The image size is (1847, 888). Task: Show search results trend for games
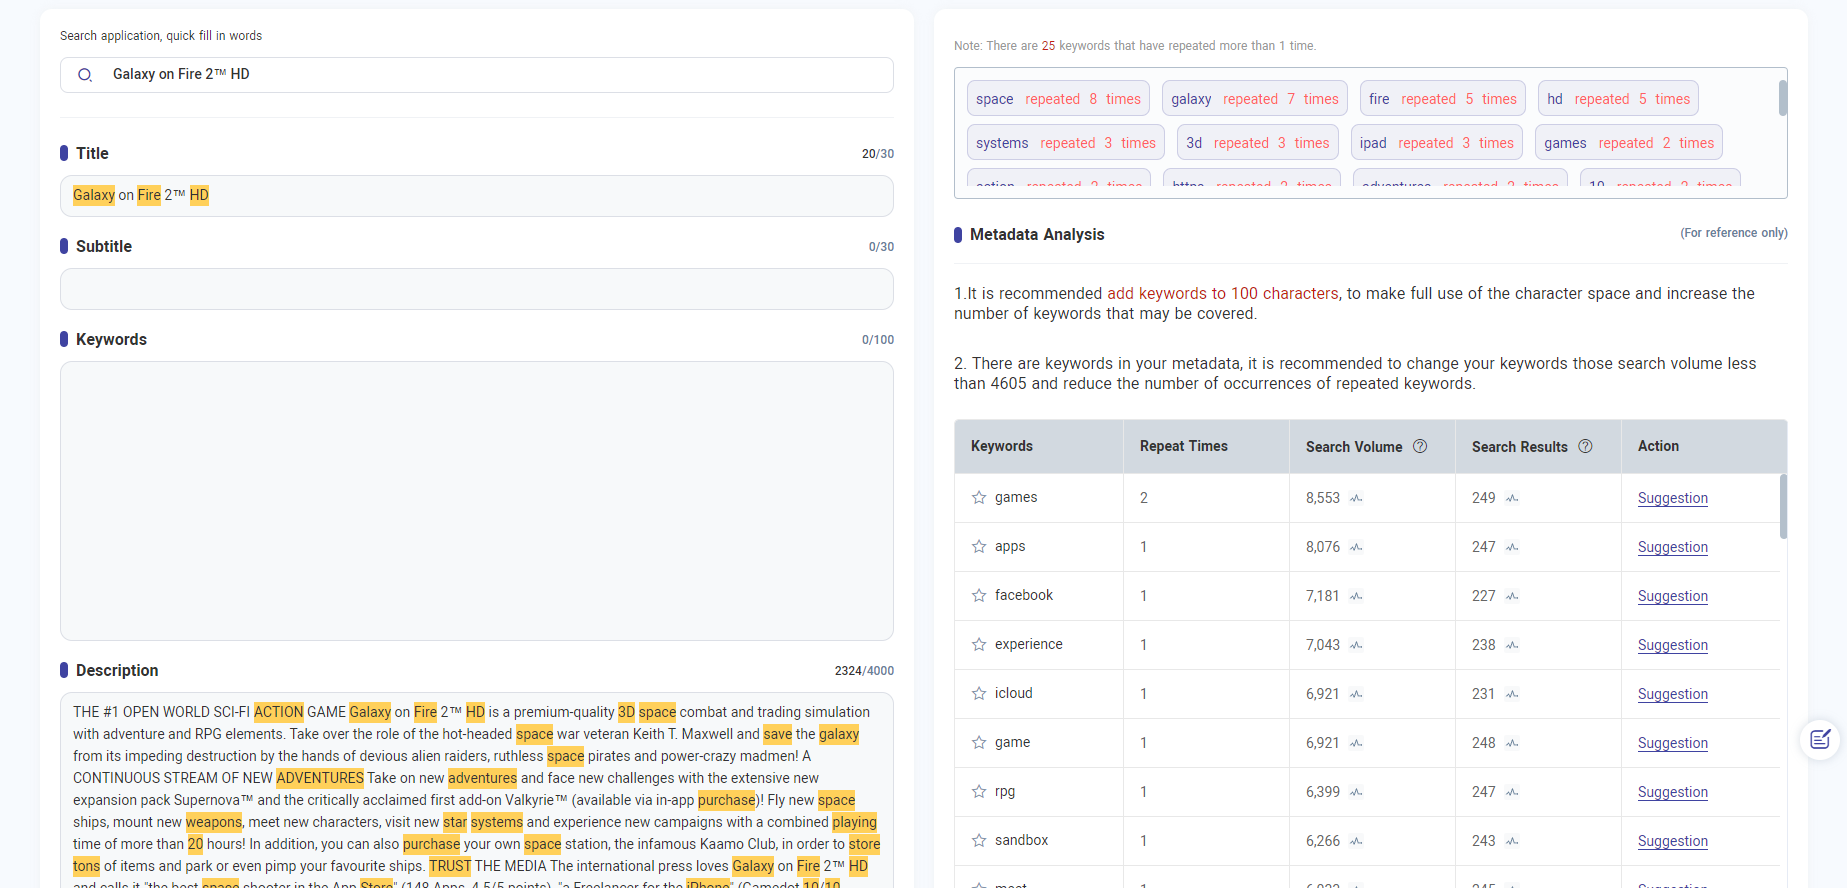click(1512, 498)
